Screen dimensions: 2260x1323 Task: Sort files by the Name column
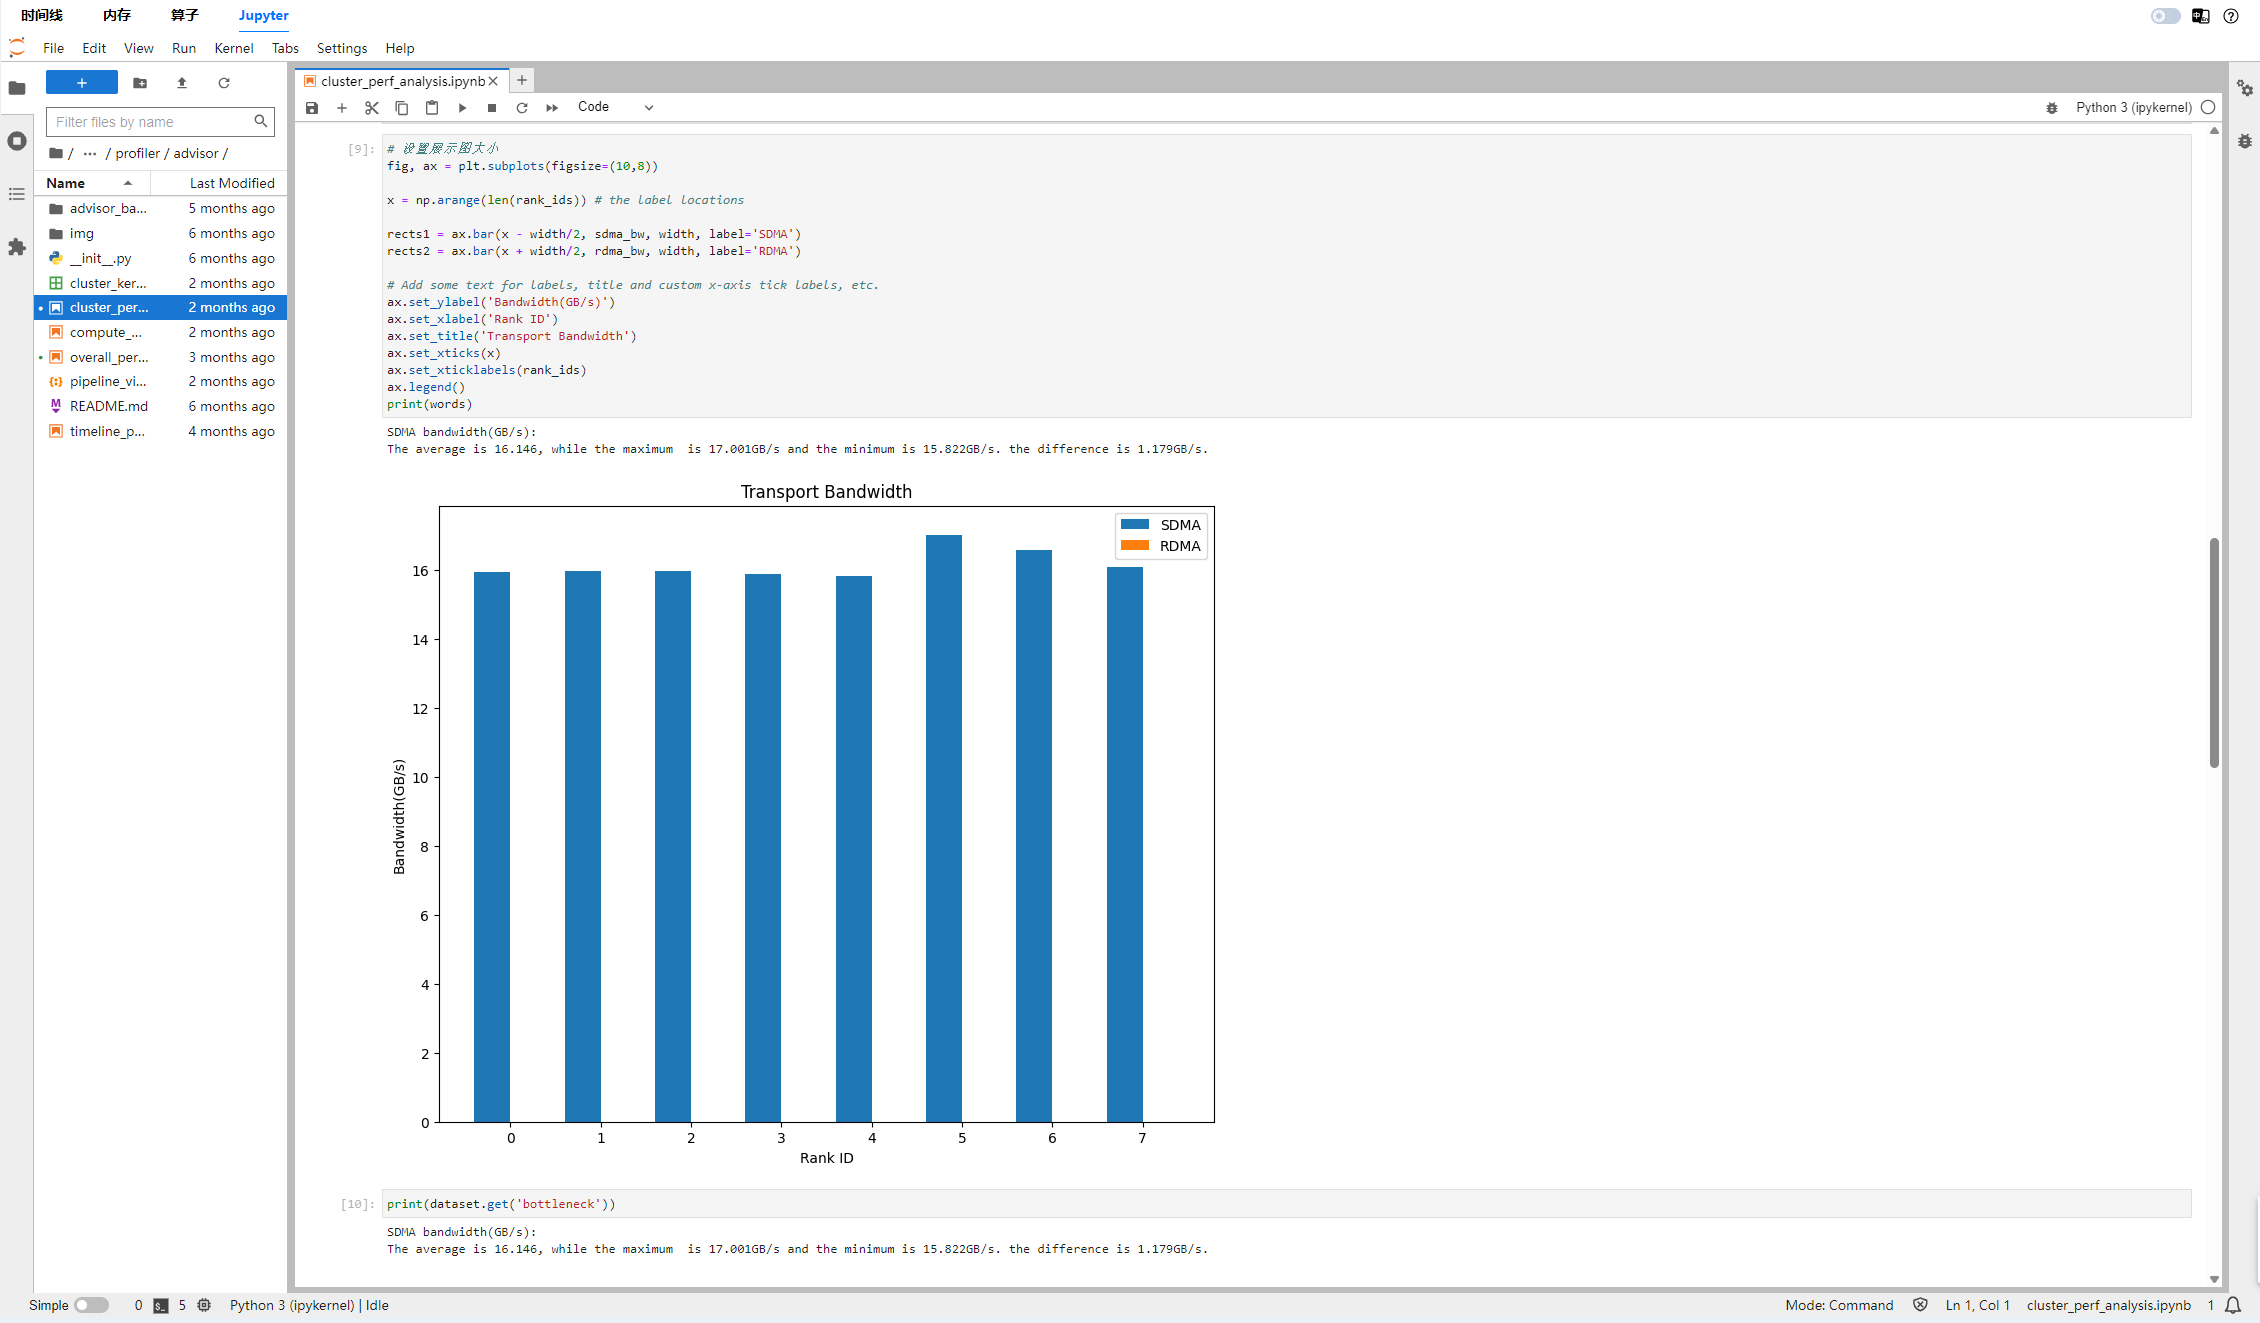click(92, 183)
